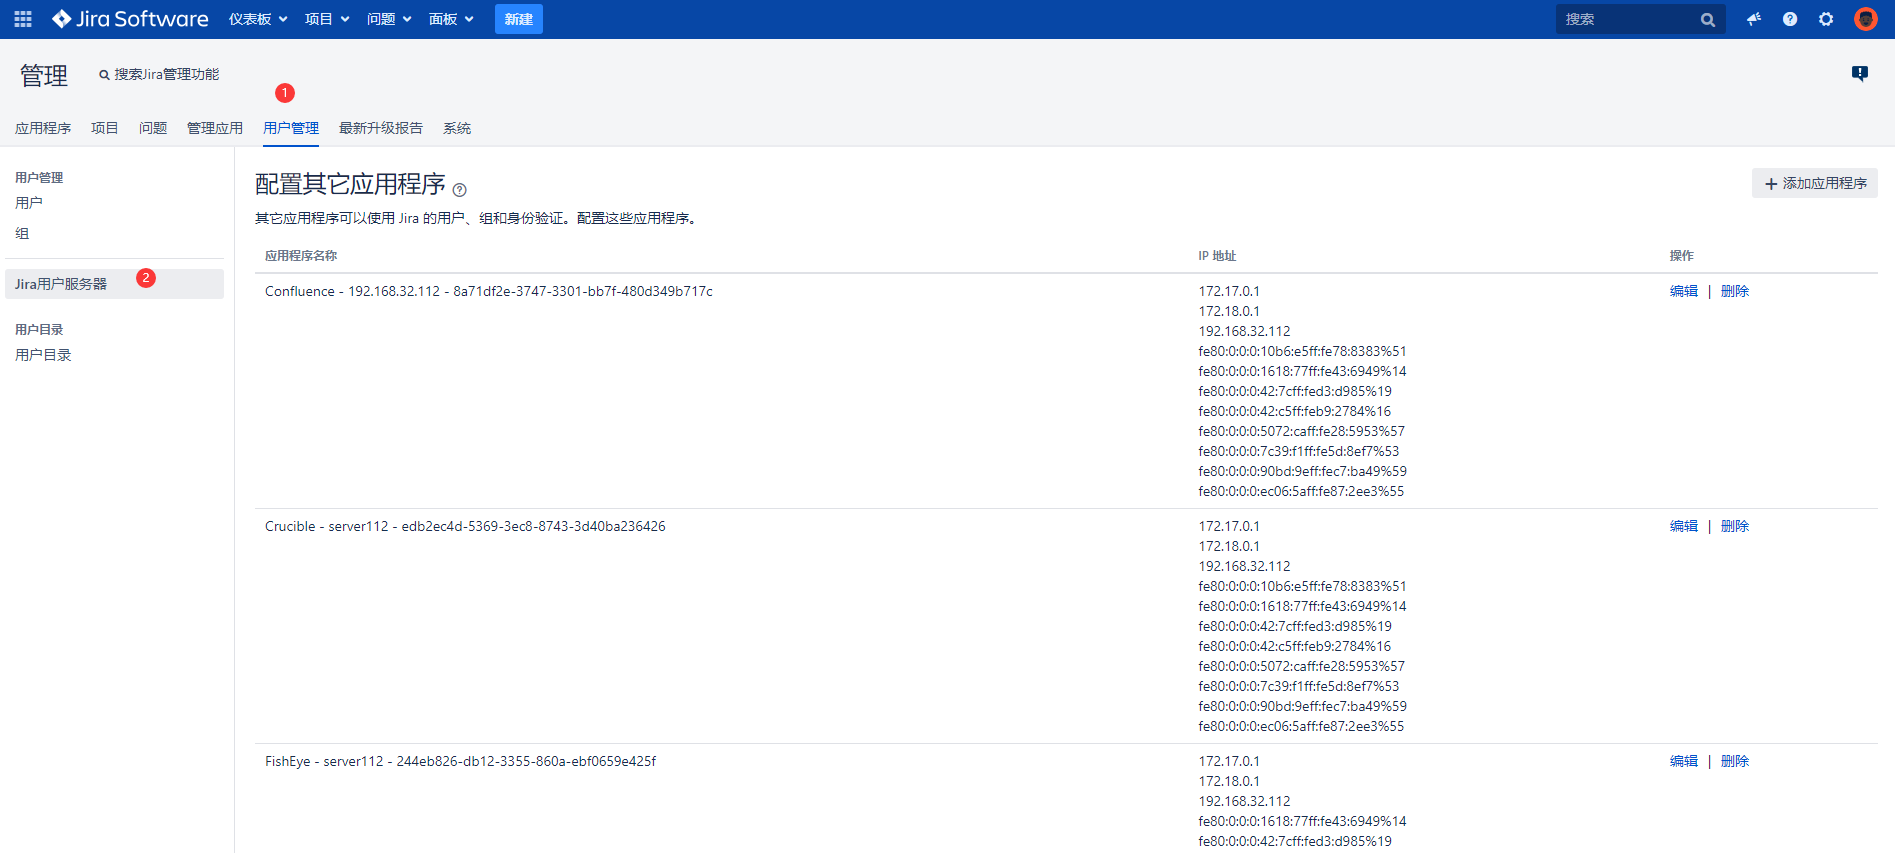Image resolution: width=1895 pixels, height=853 pixels.
Task: Click the 新建 create button
Action: pos(519,19)
